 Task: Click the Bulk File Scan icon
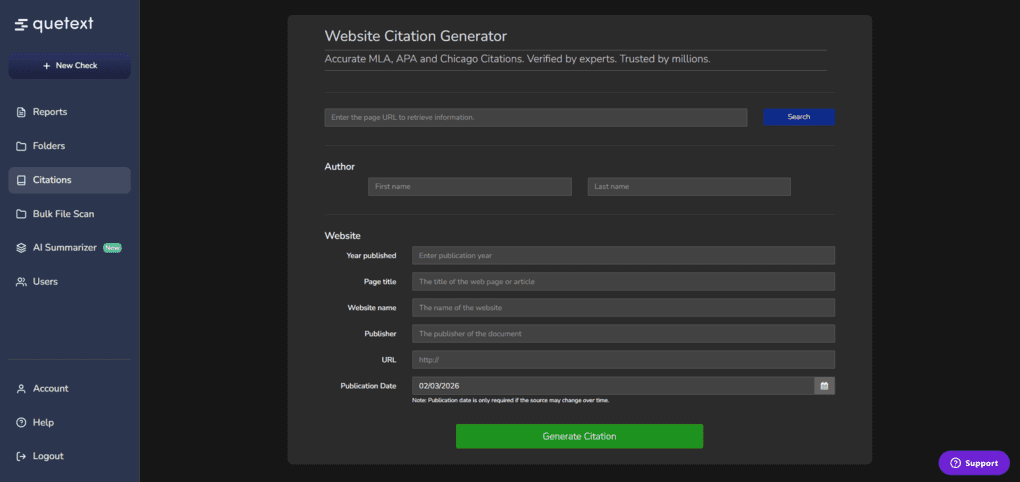(x=21, y=214)
